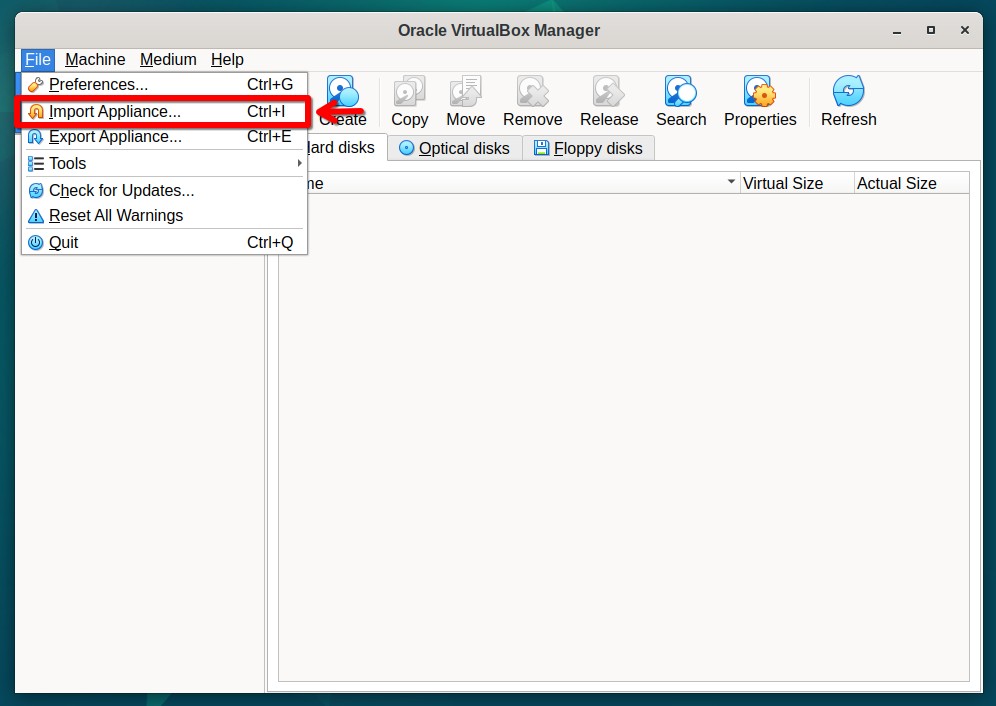Click the Check for Updates icon
Image resolution: width=996 pixels, height=706 pixels.
coord(36,191)
